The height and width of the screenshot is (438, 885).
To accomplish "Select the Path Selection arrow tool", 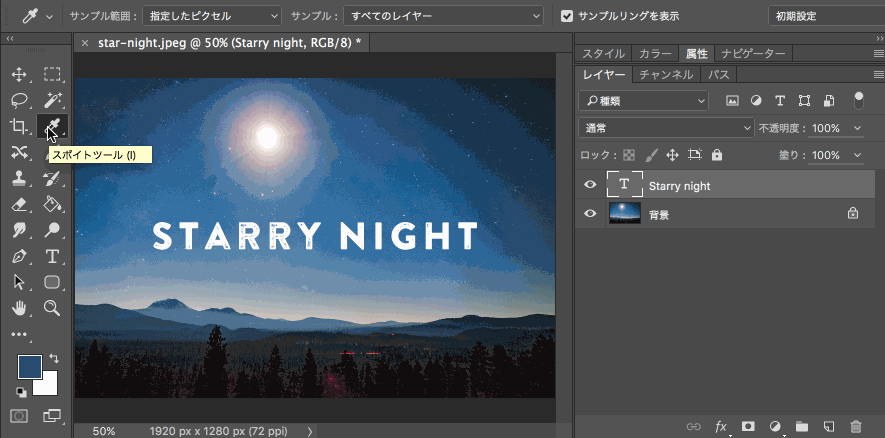I will [x=19, y=282].
